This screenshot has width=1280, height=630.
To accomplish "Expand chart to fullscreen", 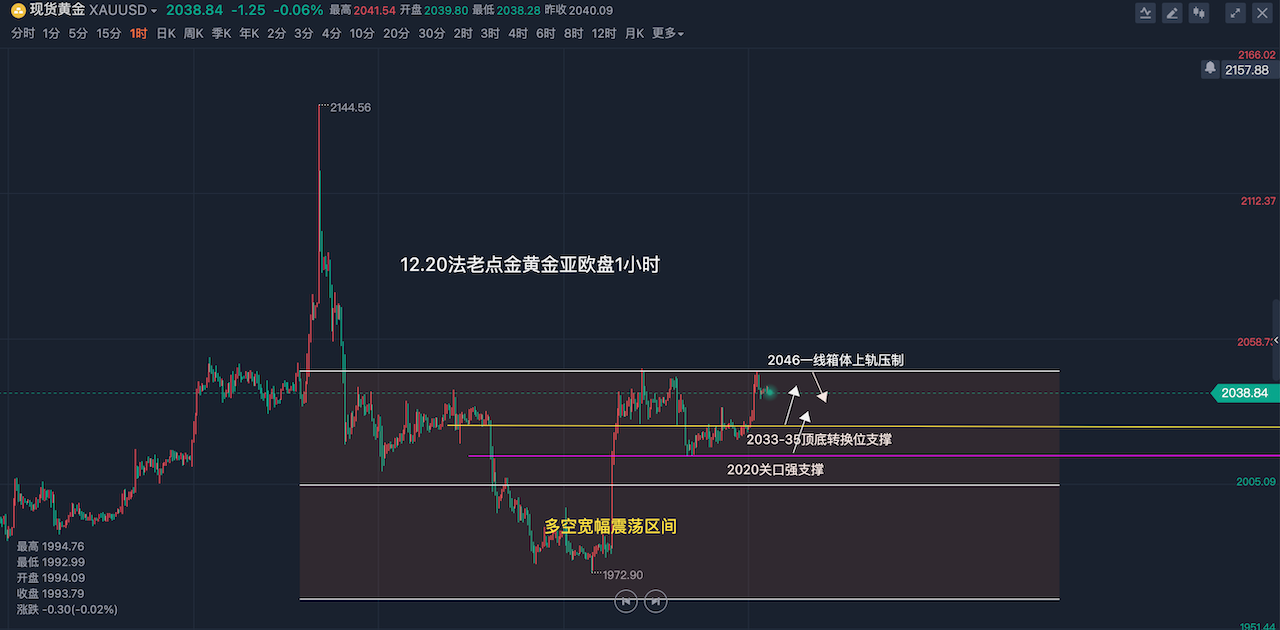I will click(1236, 13).
